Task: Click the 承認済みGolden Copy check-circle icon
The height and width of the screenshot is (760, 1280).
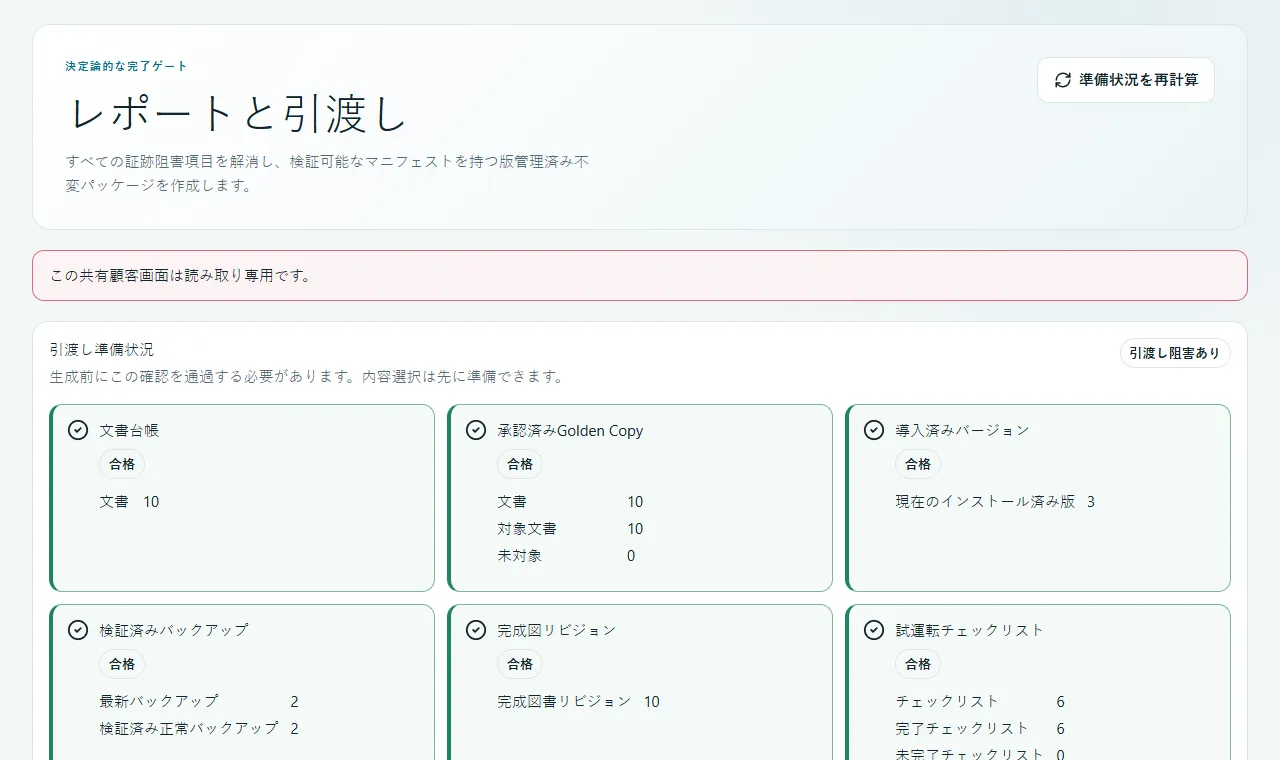Action: 475,430
